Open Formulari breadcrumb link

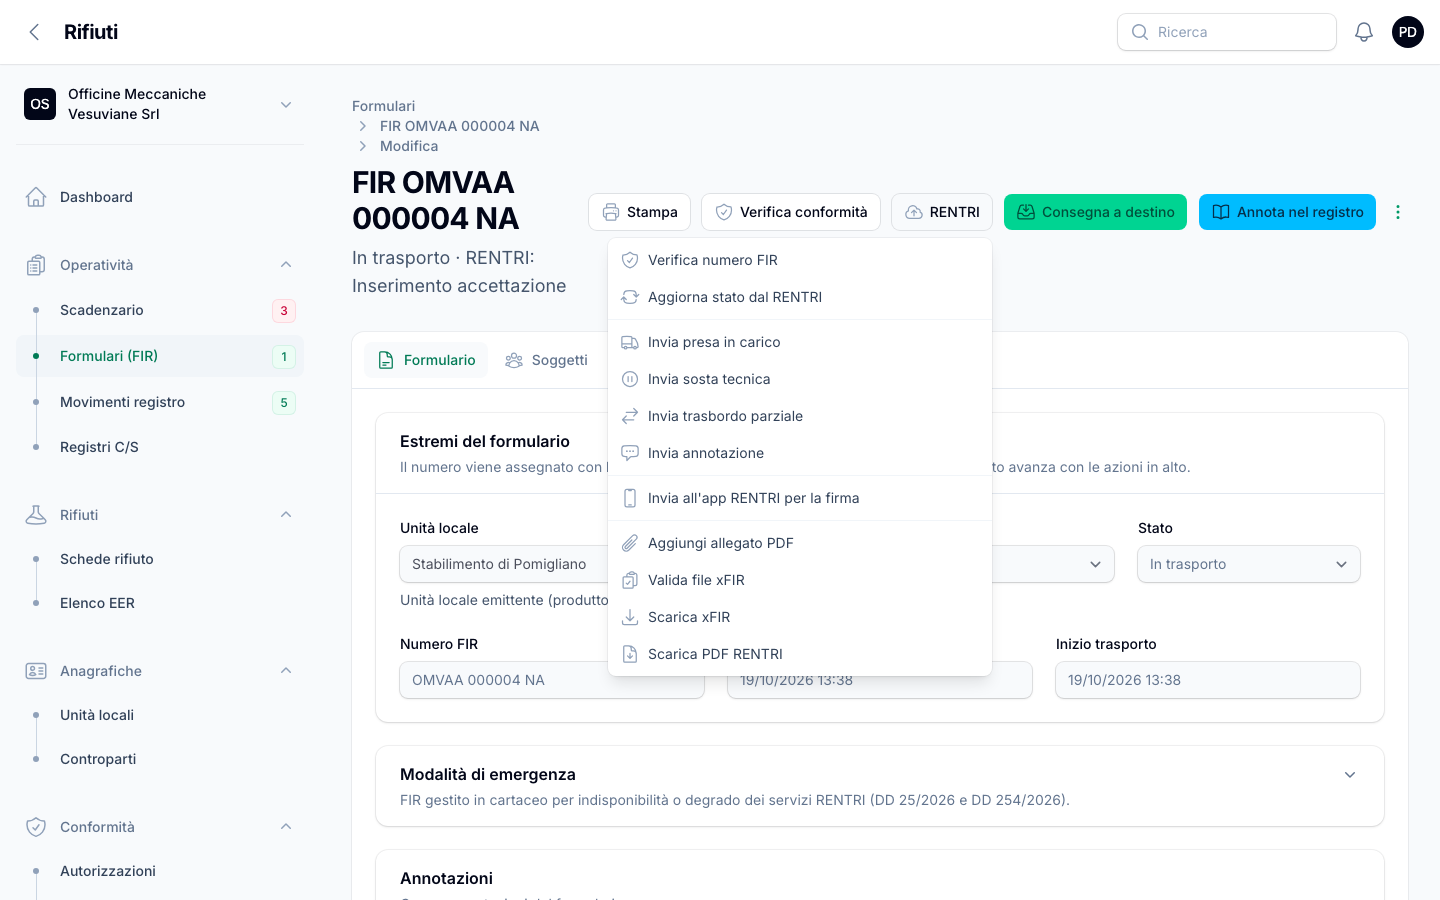click(x=383, y=106)
